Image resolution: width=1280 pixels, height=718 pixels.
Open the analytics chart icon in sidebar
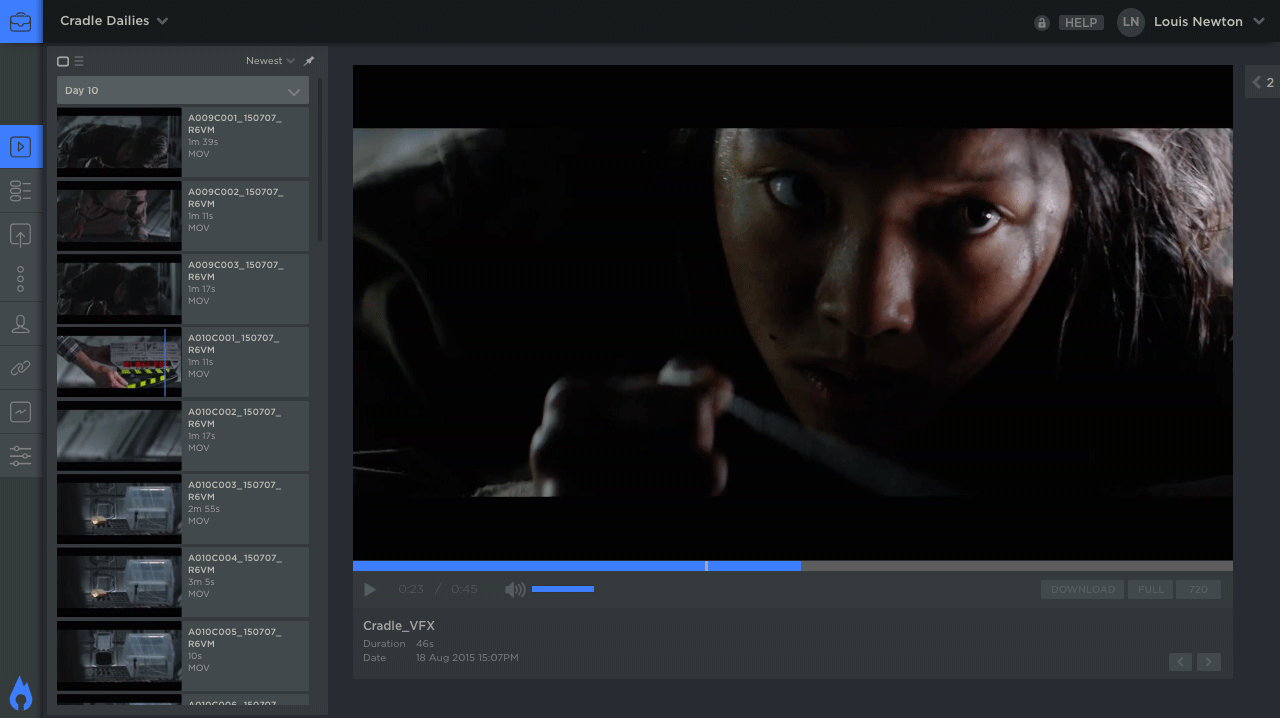click(x=20, y=411)
